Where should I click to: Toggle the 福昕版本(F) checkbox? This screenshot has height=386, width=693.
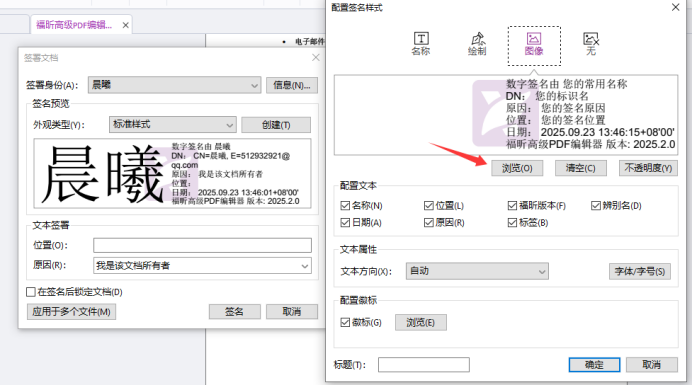[x=512, y=206]
